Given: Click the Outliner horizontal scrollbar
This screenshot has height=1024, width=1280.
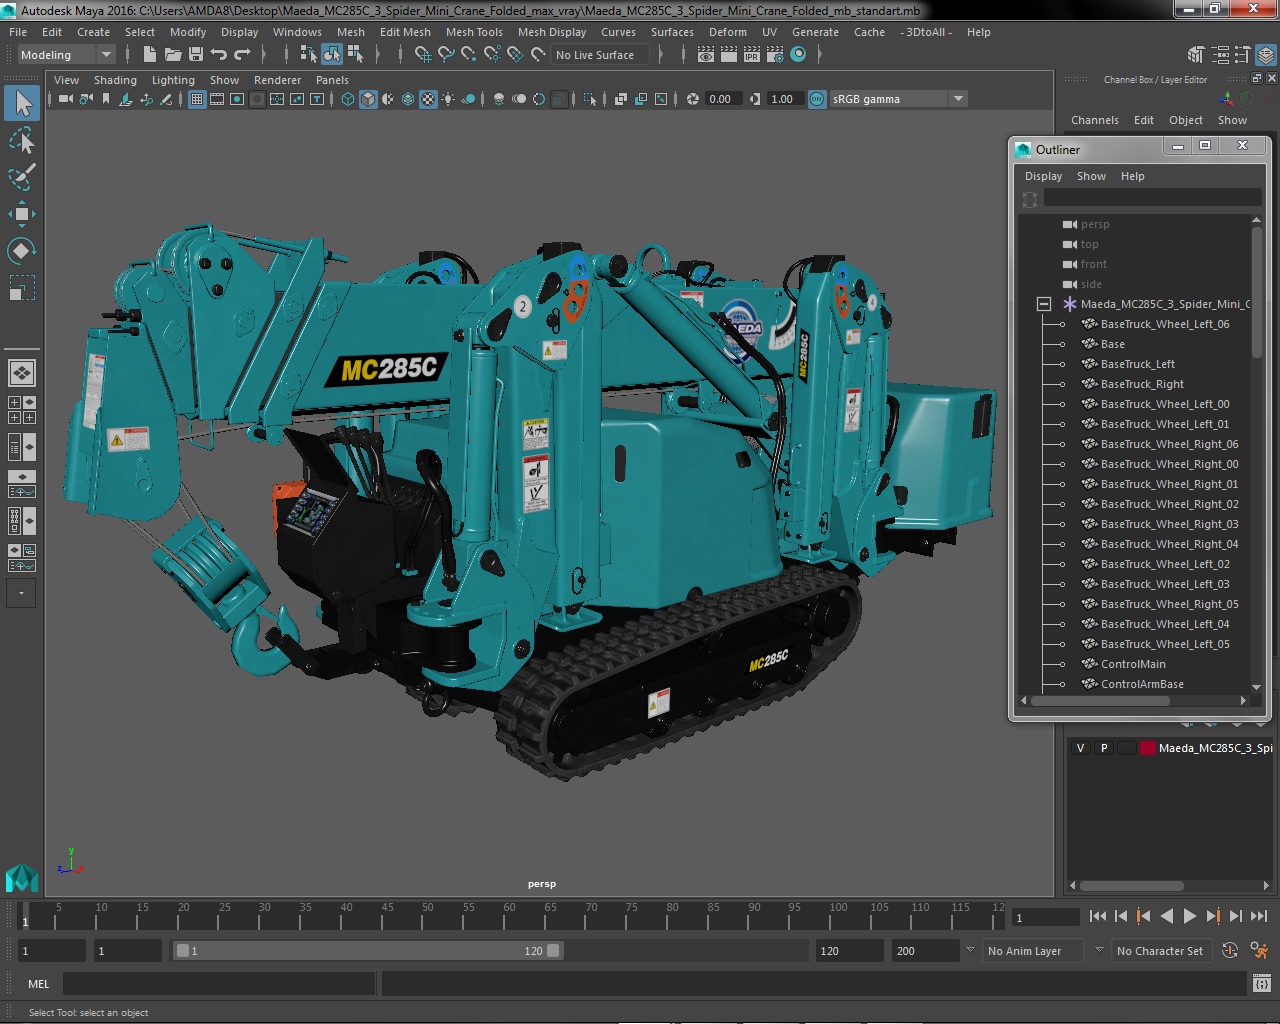Looking at the screenshot, I should pyautogui.click(x=1100, y=701).
